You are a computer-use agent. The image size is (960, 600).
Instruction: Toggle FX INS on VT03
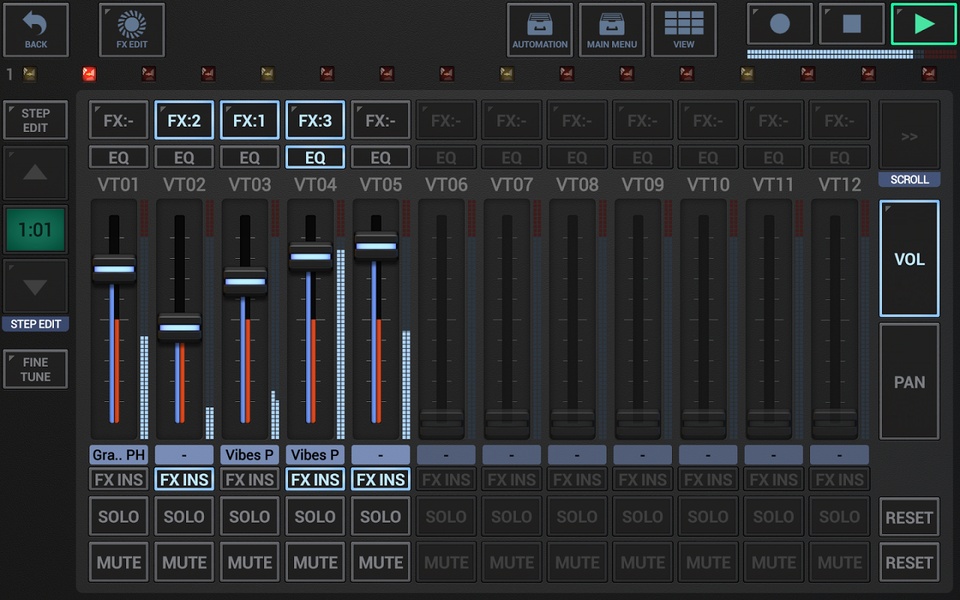click(x=250, y=479)
